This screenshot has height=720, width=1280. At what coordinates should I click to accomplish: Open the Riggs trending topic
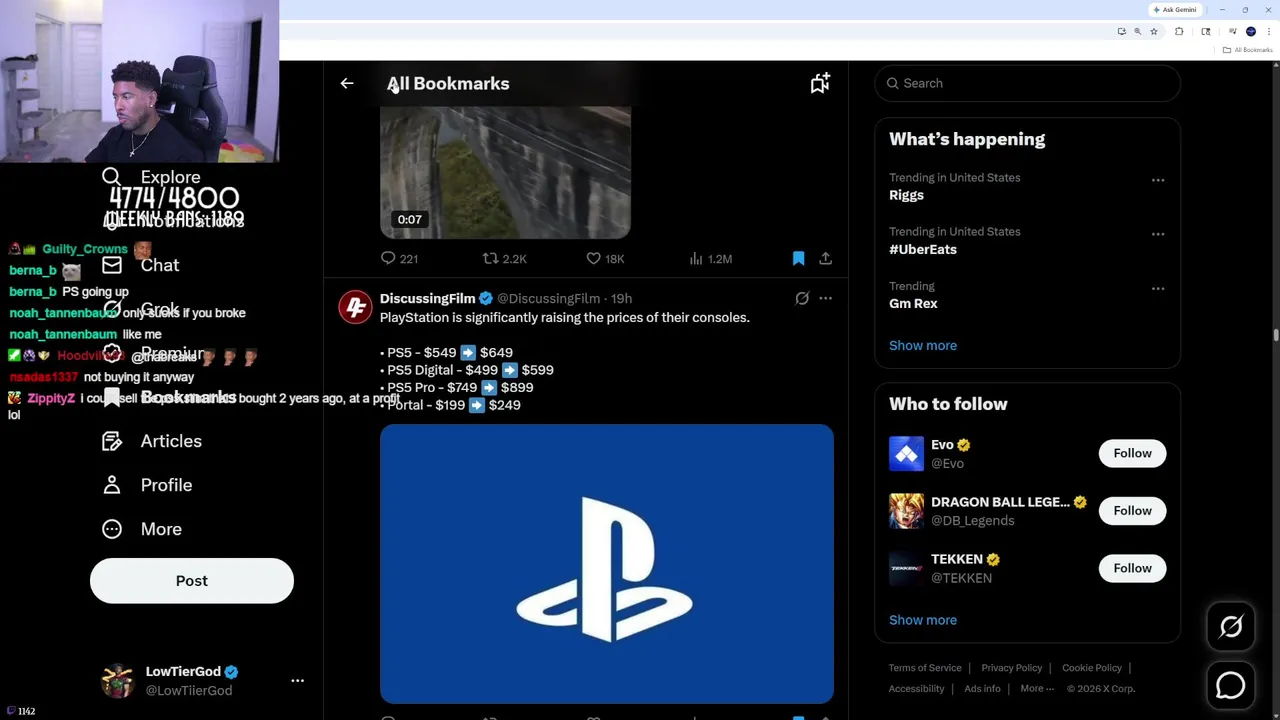906,195
